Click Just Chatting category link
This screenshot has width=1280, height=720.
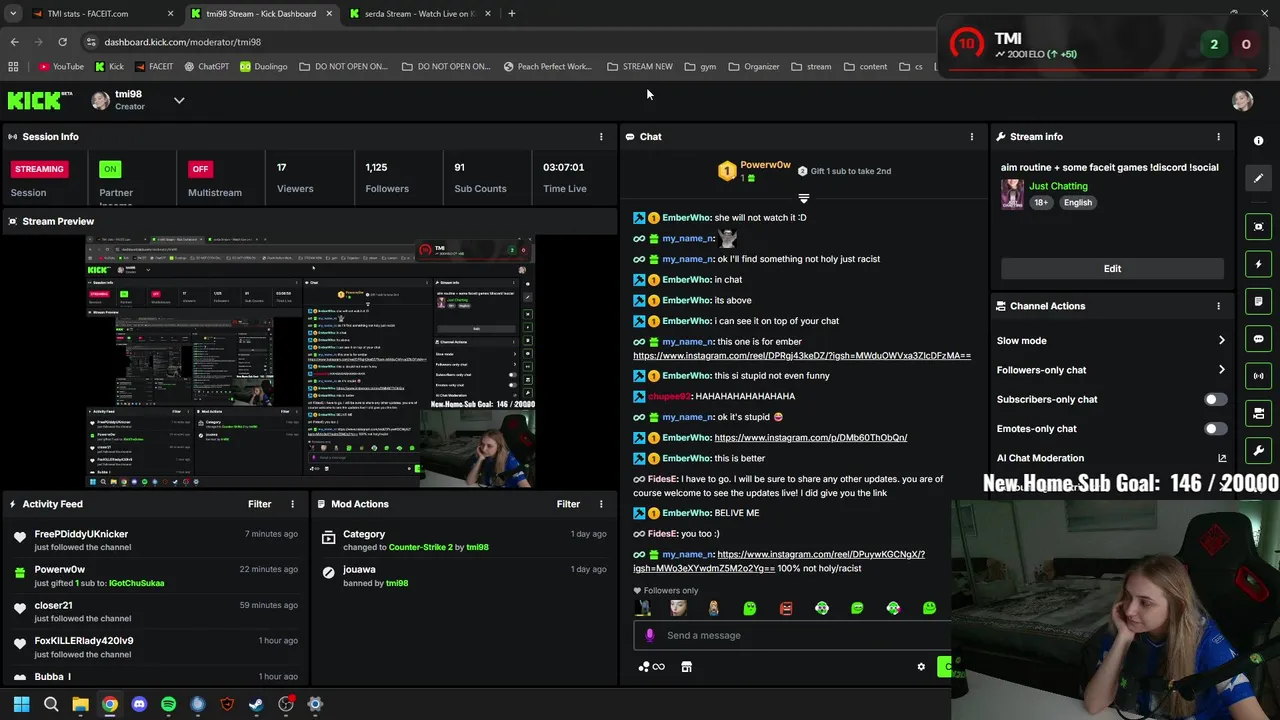(1058, 186)
